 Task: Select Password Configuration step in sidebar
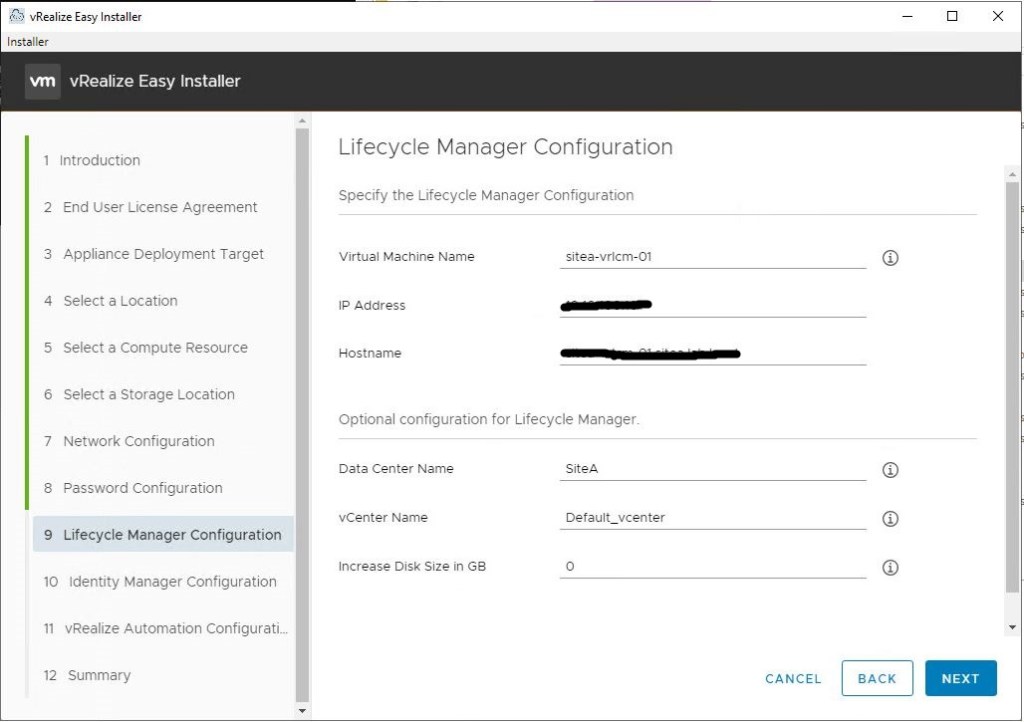tap(142, 488)
